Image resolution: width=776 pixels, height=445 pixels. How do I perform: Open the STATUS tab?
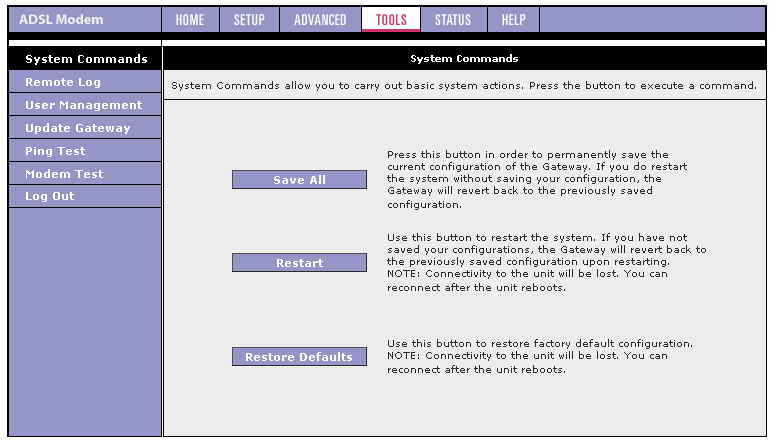pyautogui.click(x=453, y=20)
